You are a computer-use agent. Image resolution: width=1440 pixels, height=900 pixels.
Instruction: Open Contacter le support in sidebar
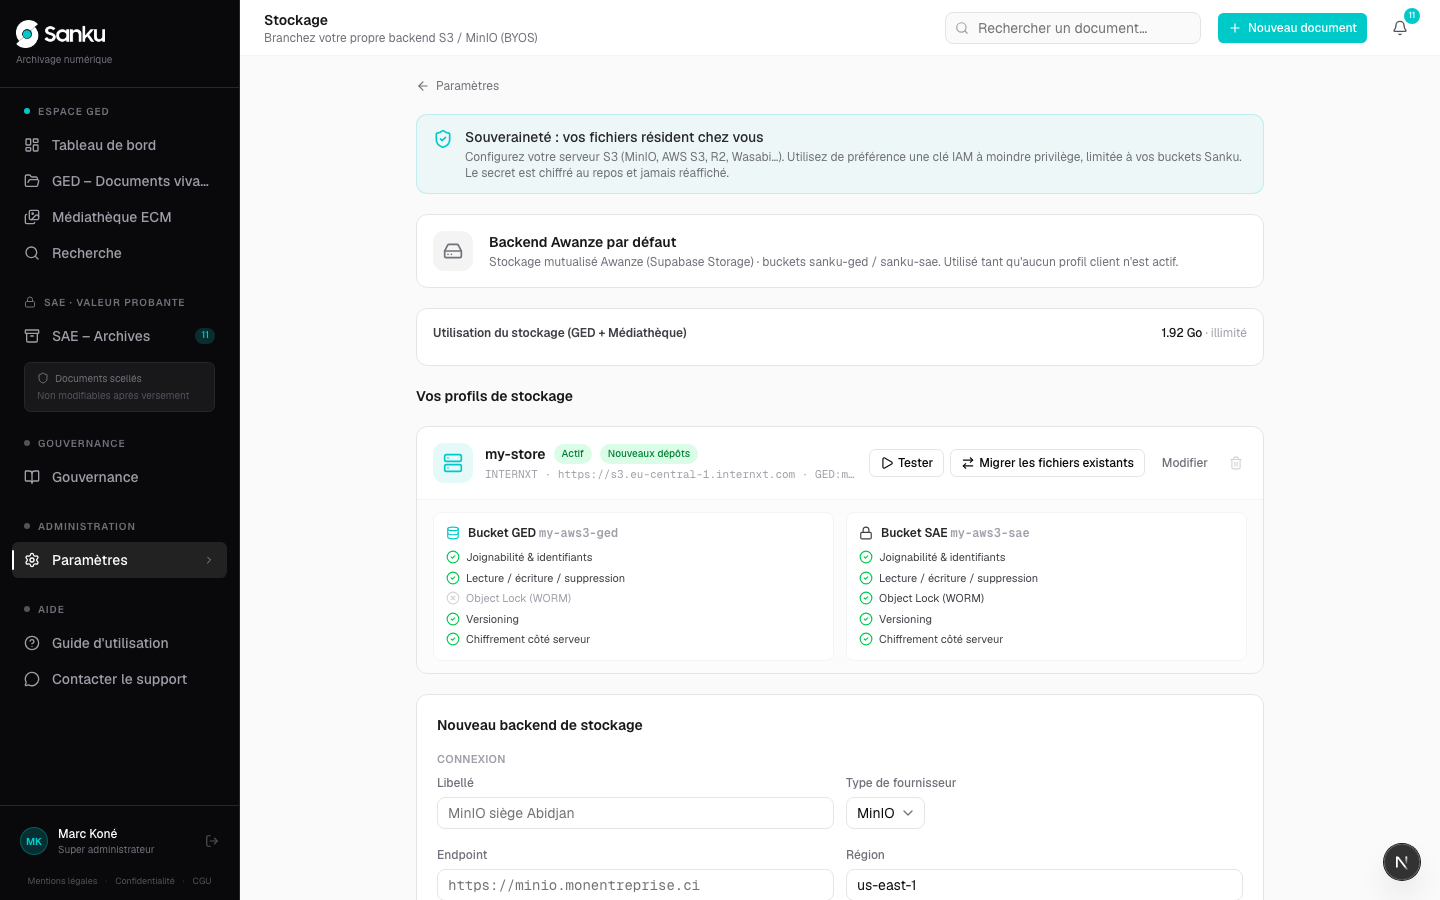[x=120, y=679]
